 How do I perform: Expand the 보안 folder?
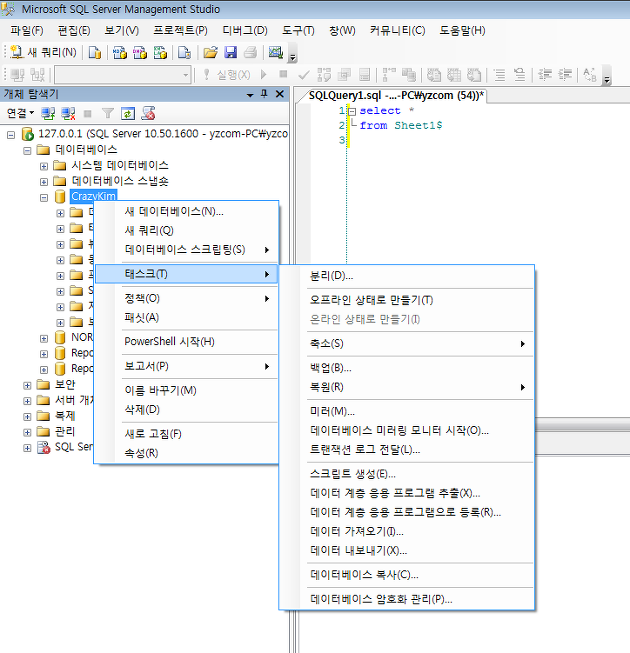pyautogui.click(x=27, y=386)
